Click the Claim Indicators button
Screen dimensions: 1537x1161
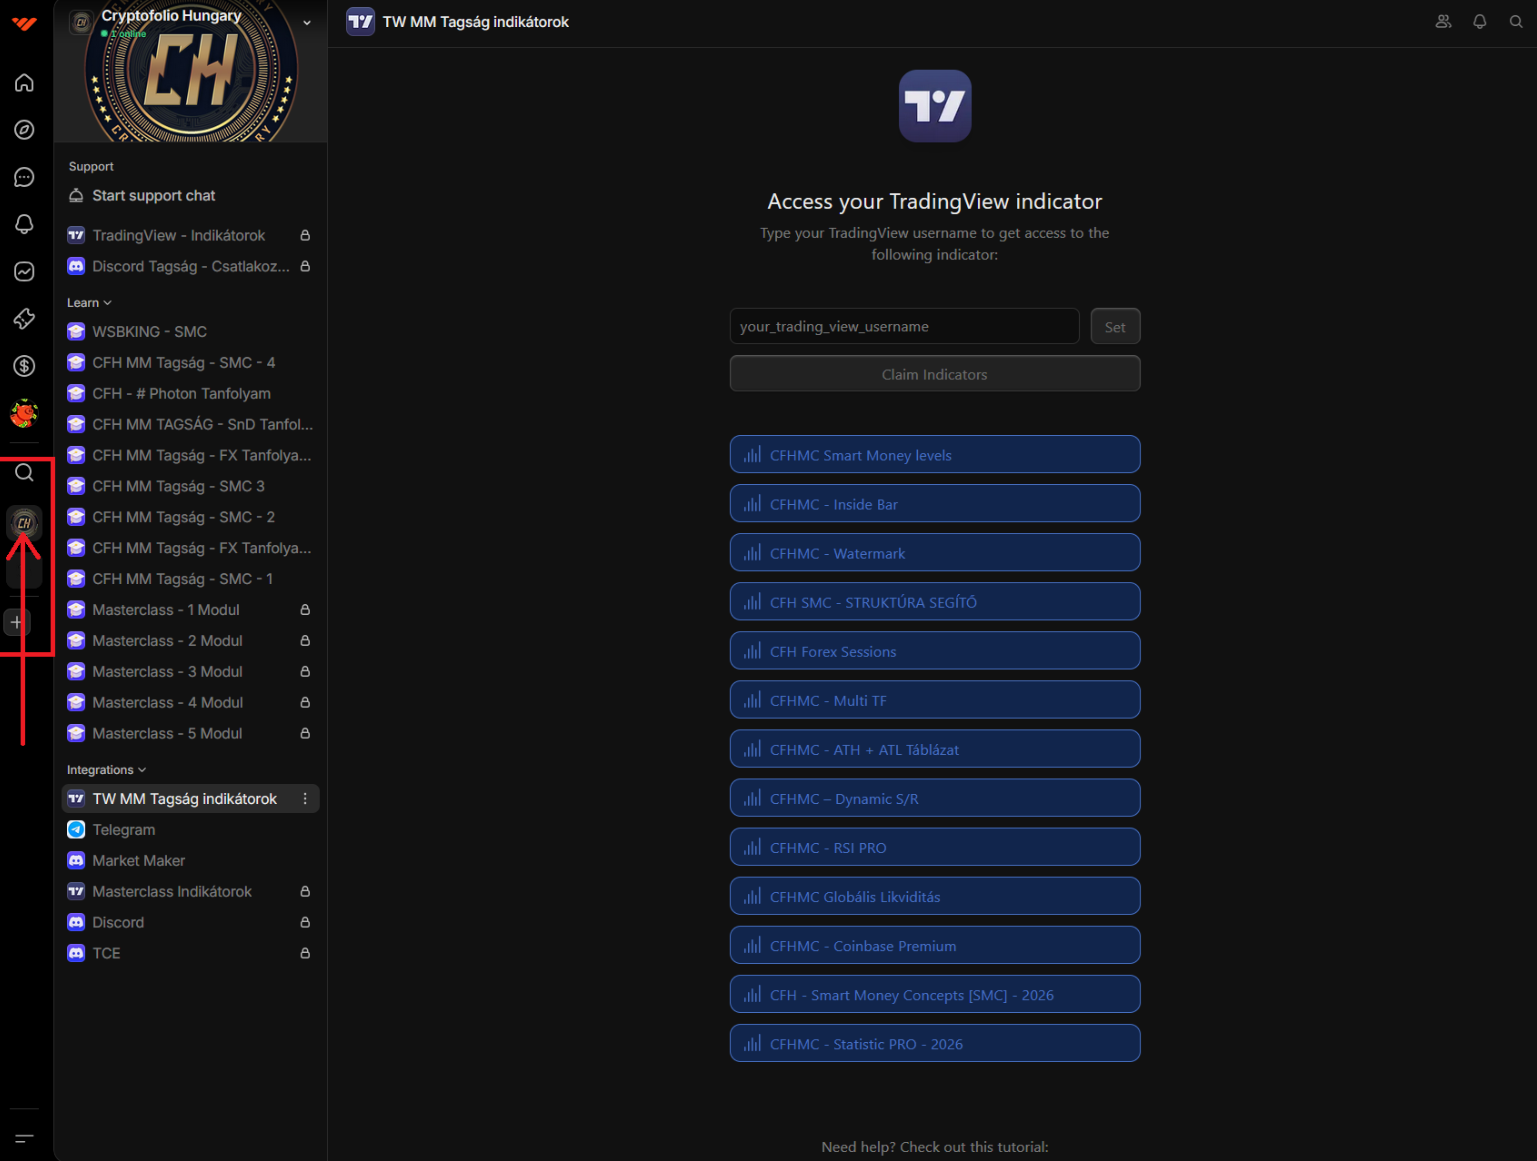point(934,374)
